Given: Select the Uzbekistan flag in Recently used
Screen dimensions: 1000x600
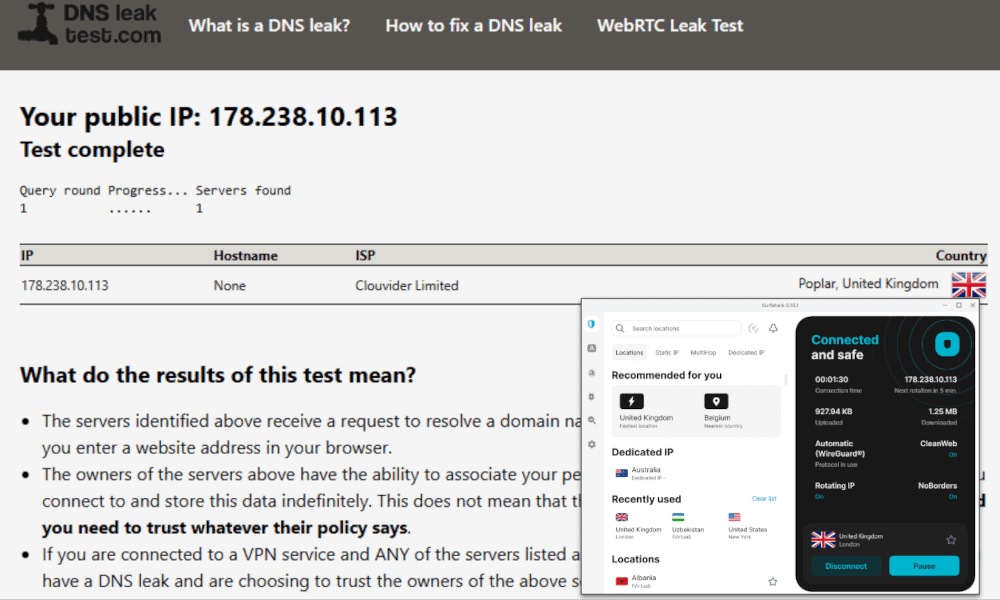Looking at the screenshot, I should [x=678, y=517].
